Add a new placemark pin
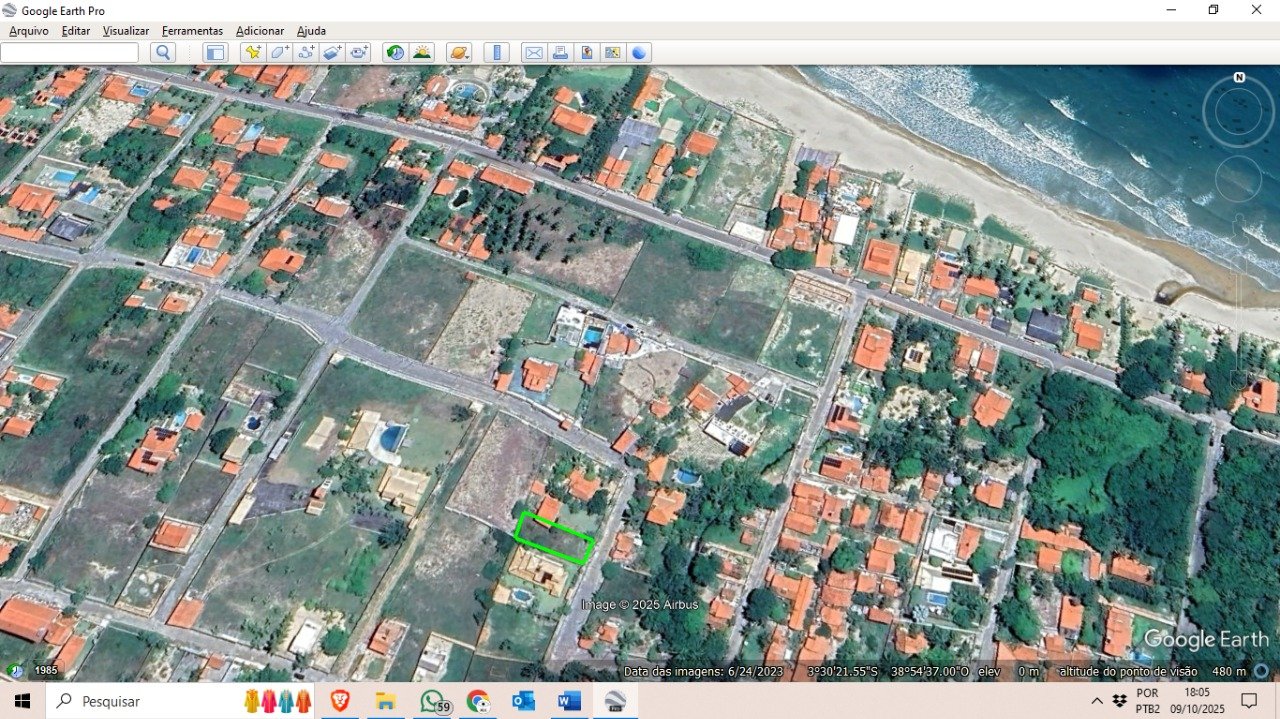This screenshot has height=719, width=1280. point(253,53)
